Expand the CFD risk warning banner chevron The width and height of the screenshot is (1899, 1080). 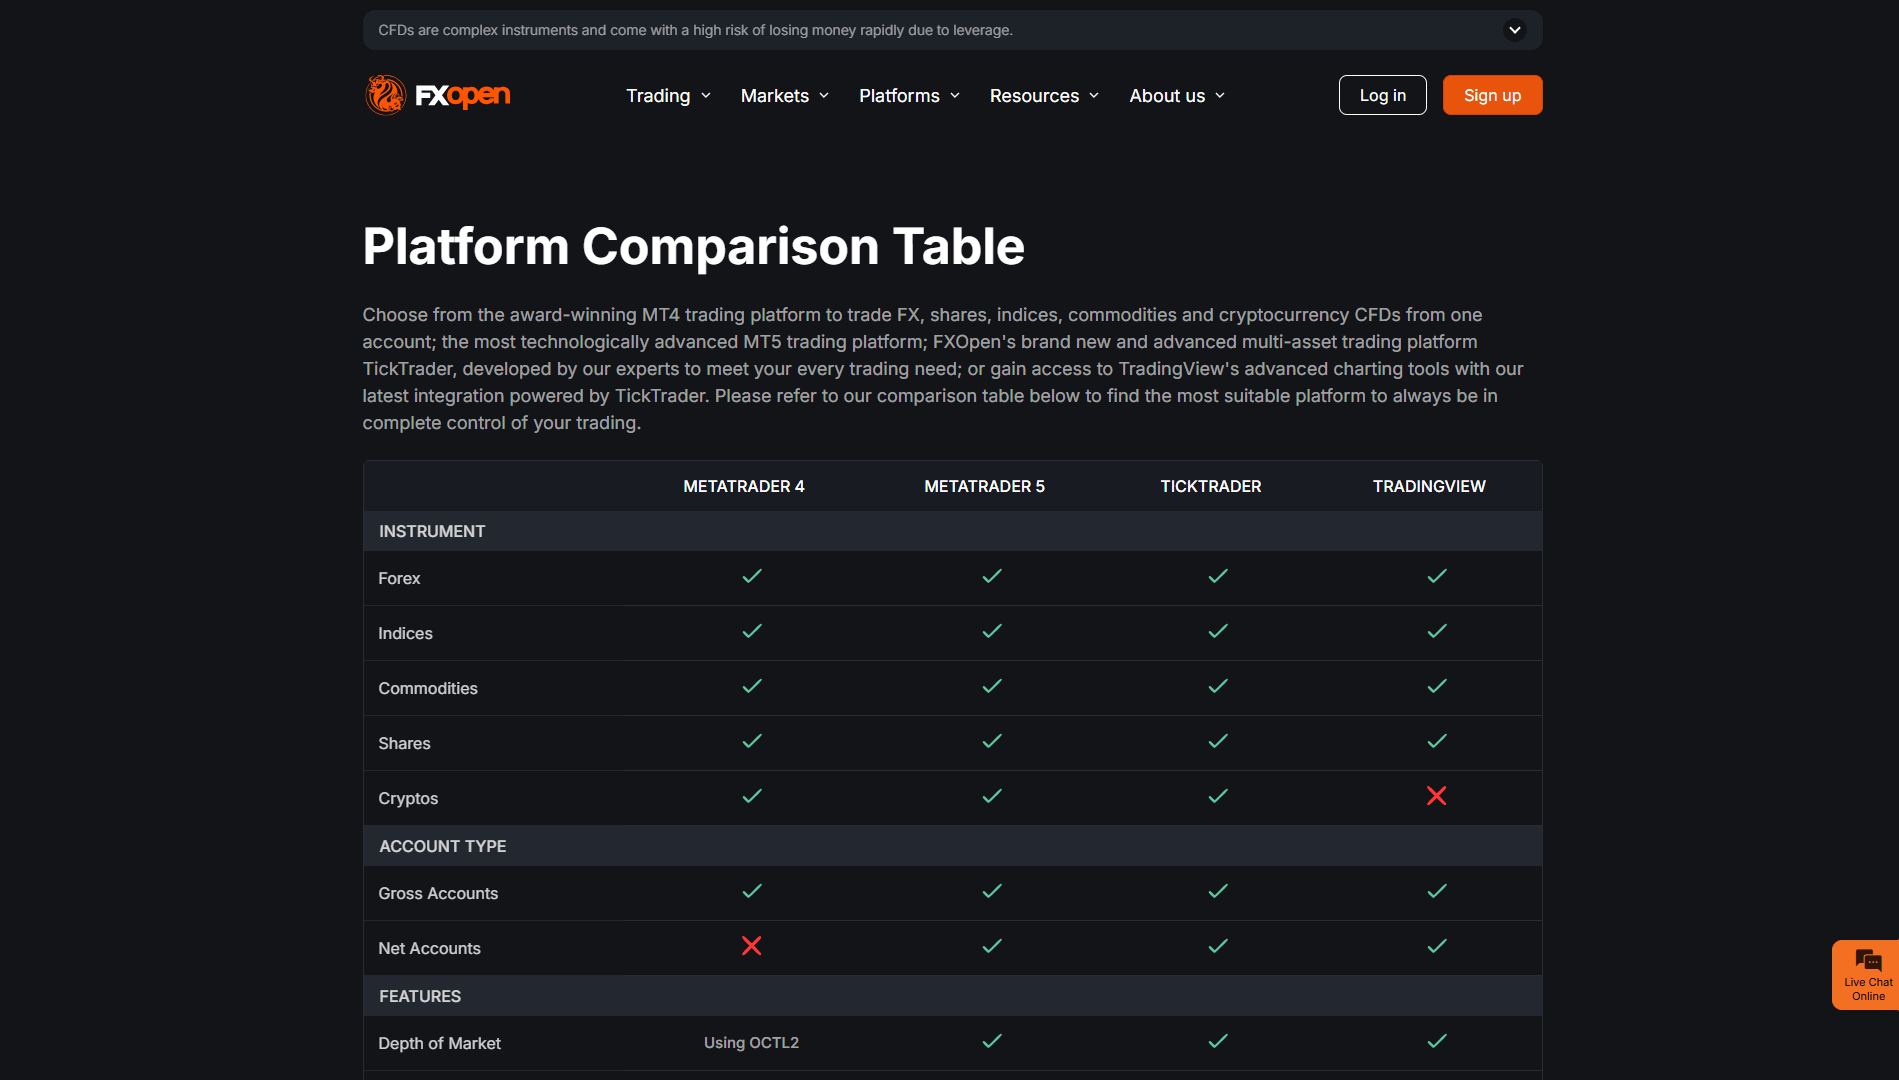(1514, 30)
